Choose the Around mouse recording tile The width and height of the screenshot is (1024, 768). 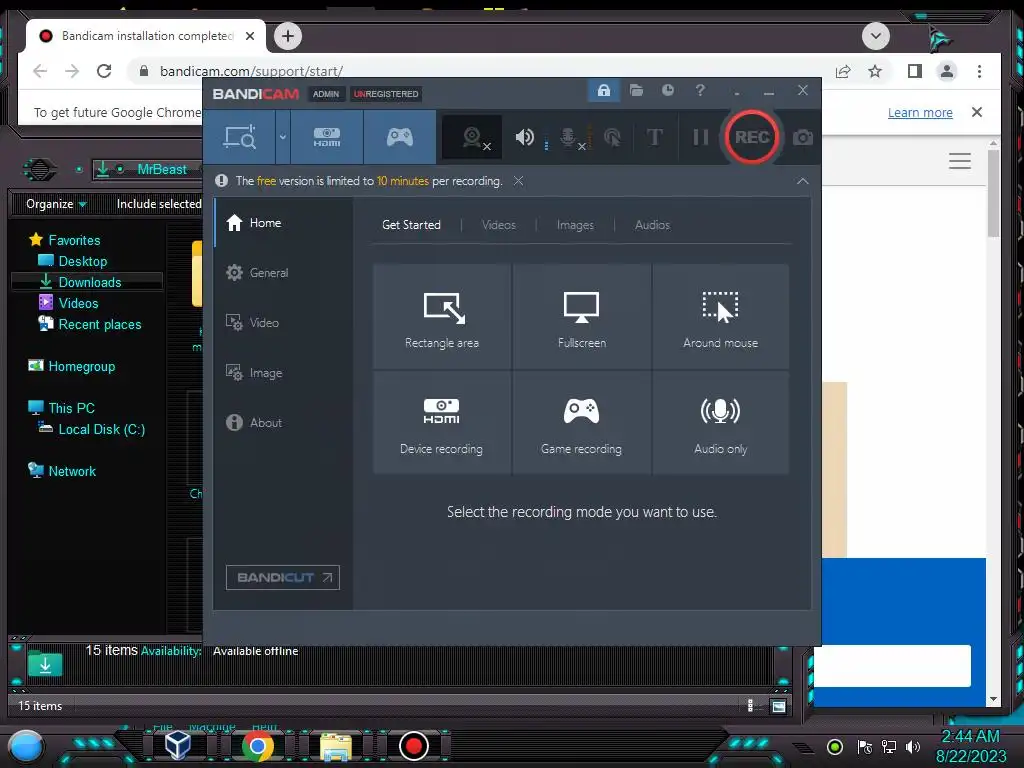click(720, 317)
